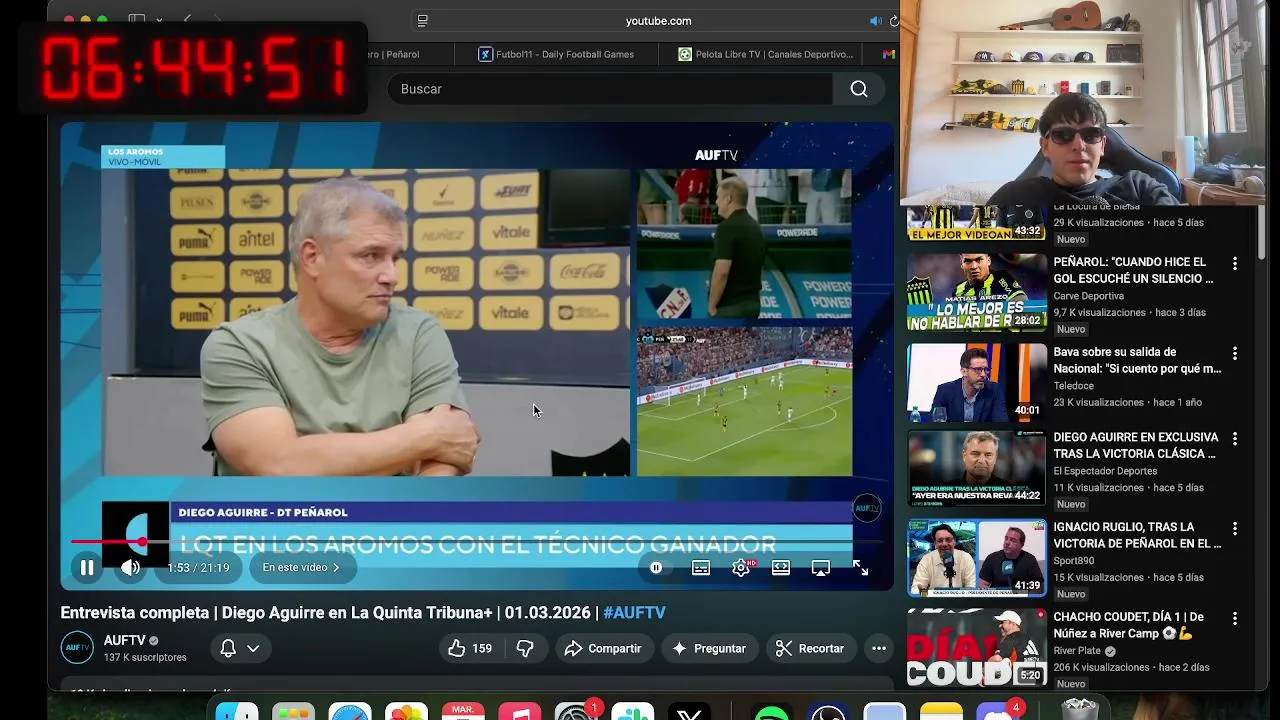Open video quality settings gear
1280x720 pixels.
click(x=741, y=568)
